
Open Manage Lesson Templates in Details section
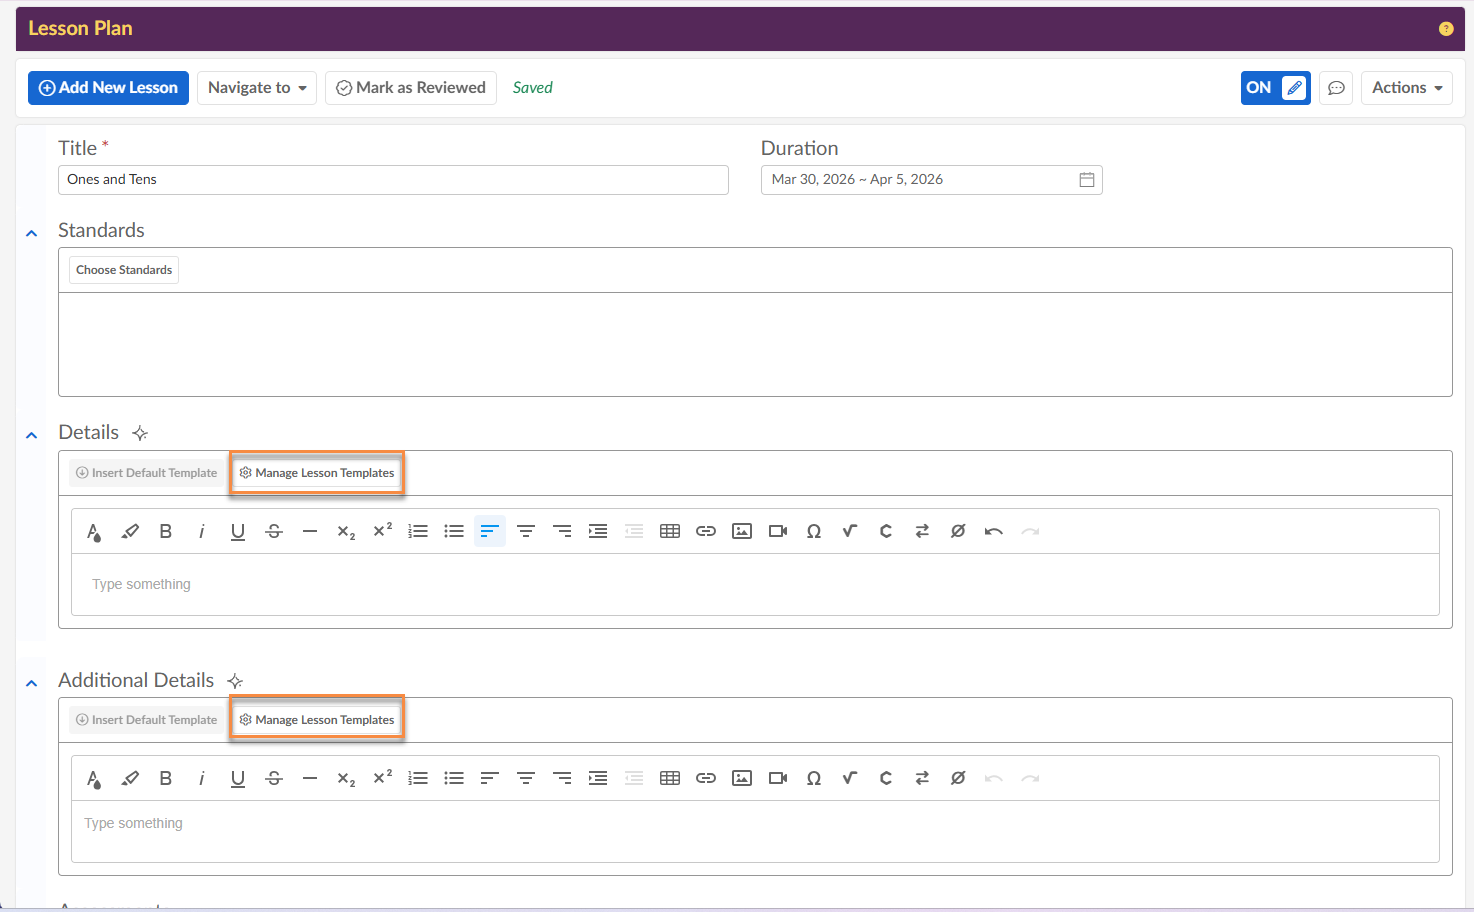317,473
